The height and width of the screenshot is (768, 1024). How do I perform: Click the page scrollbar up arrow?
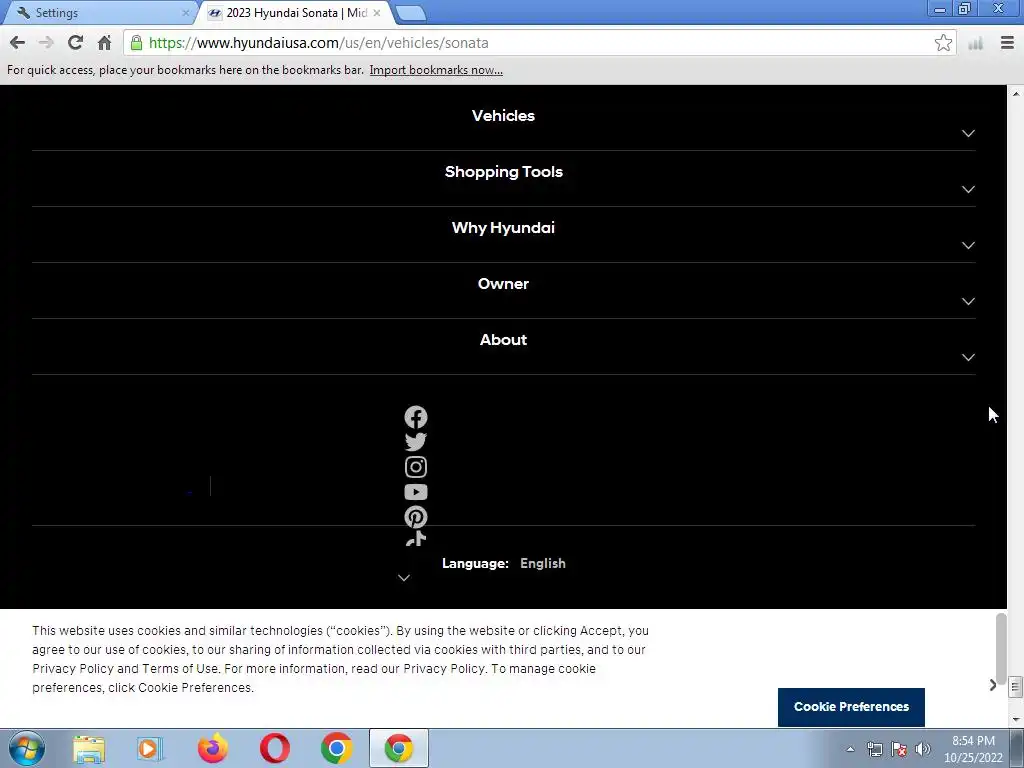point(1016,93)
